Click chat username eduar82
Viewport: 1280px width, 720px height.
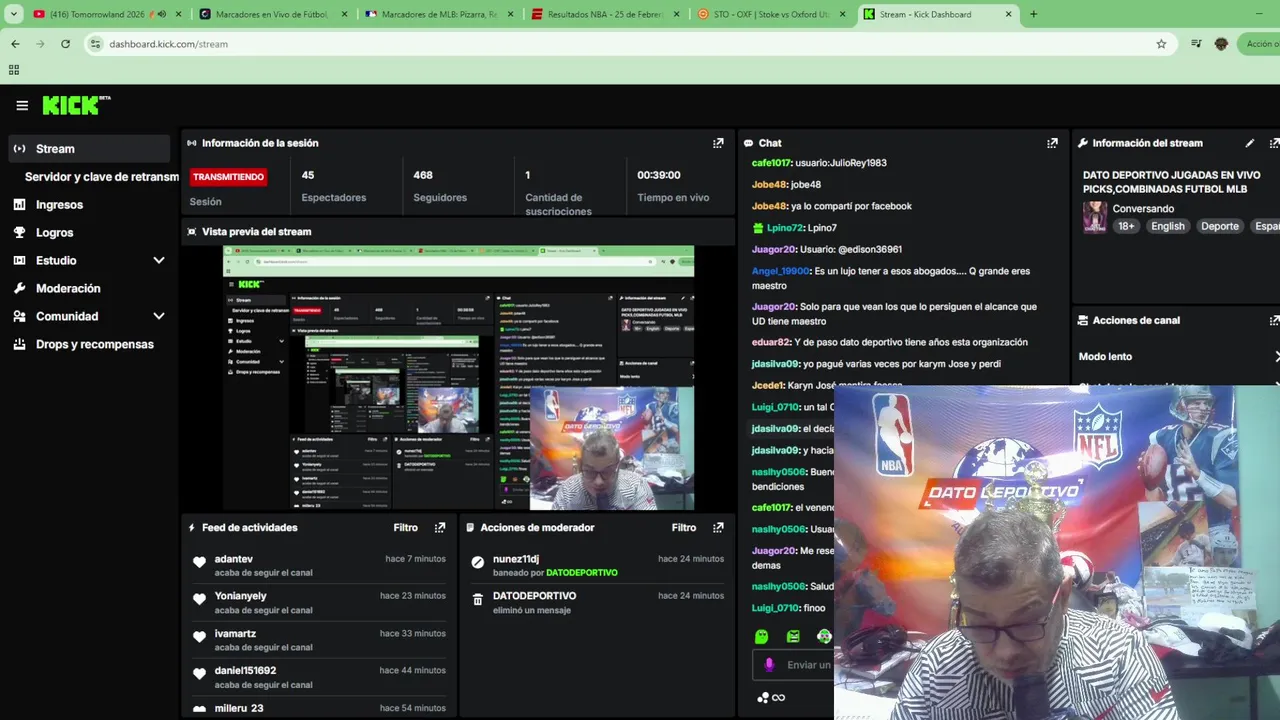pos(771,342)
